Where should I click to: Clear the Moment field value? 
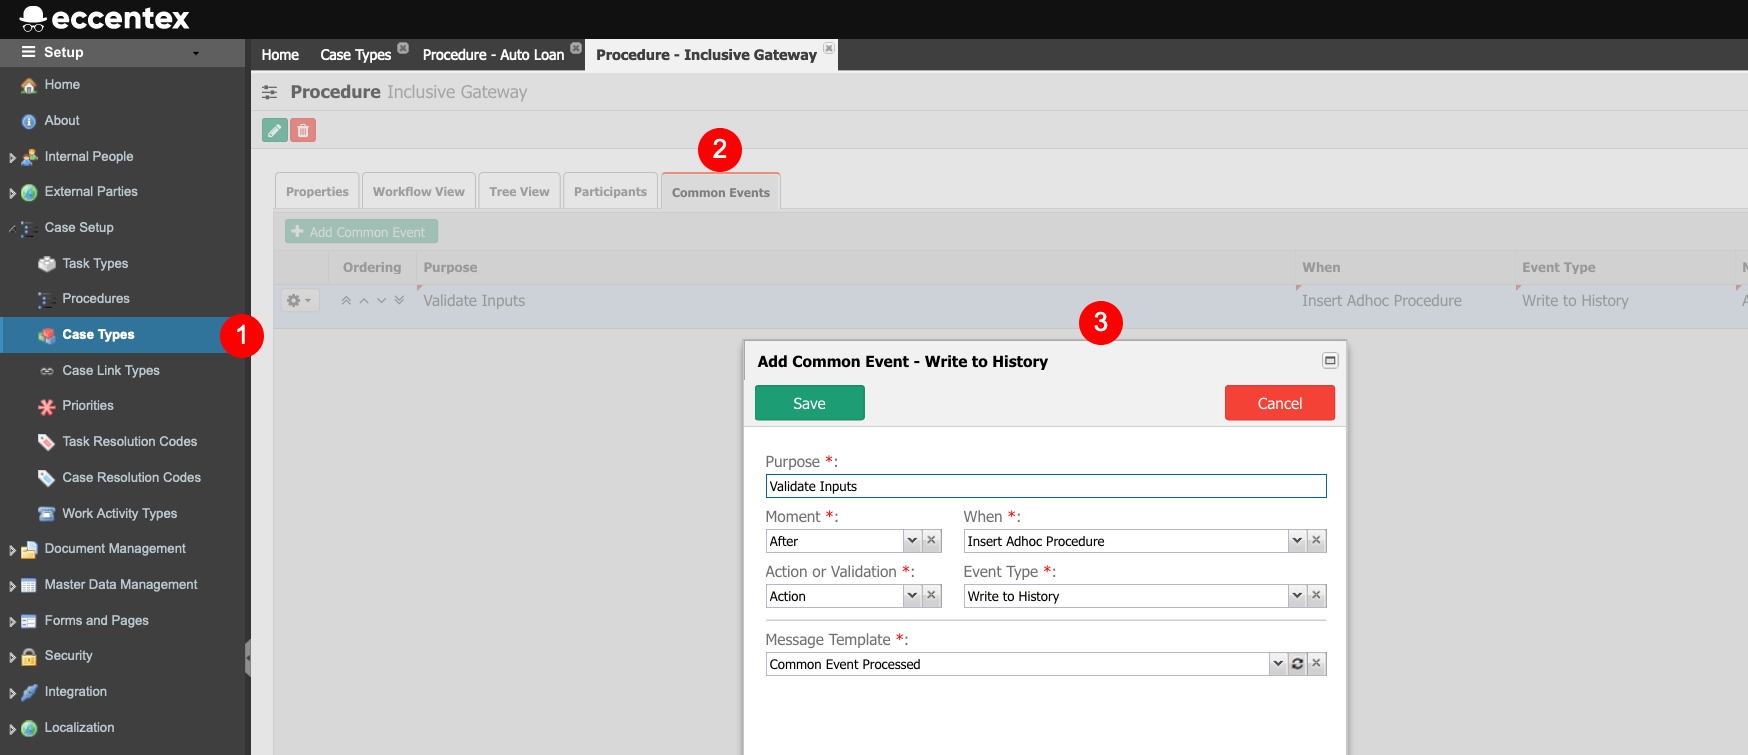pyautogui.click(x=931, y=541)
